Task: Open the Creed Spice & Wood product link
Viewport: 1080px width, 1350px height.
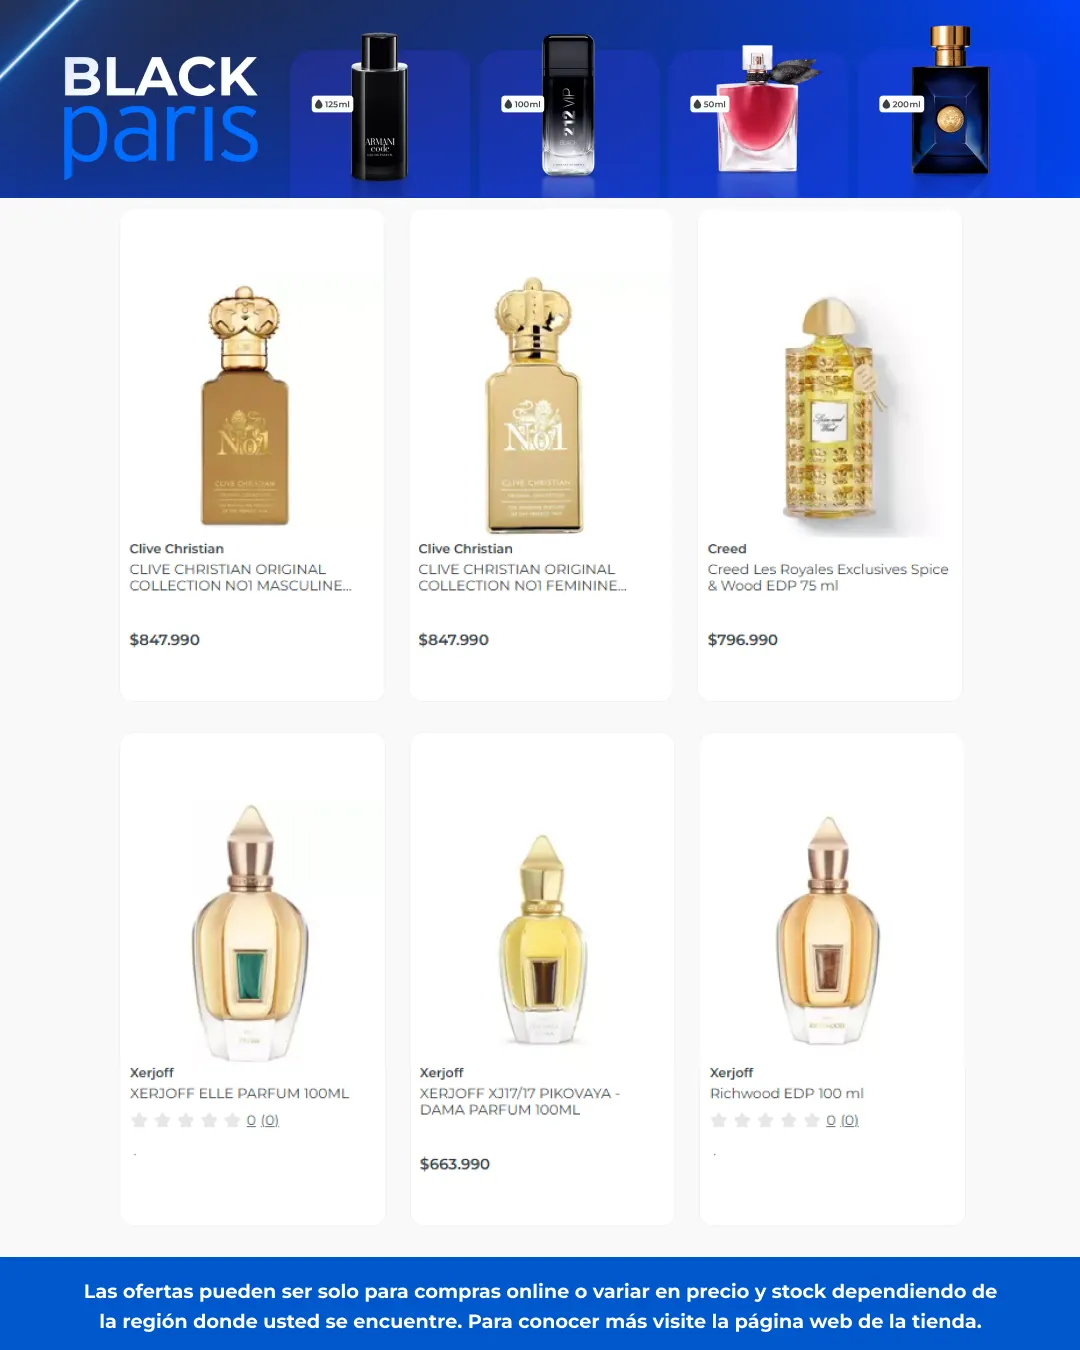Action: coord(828,577)
